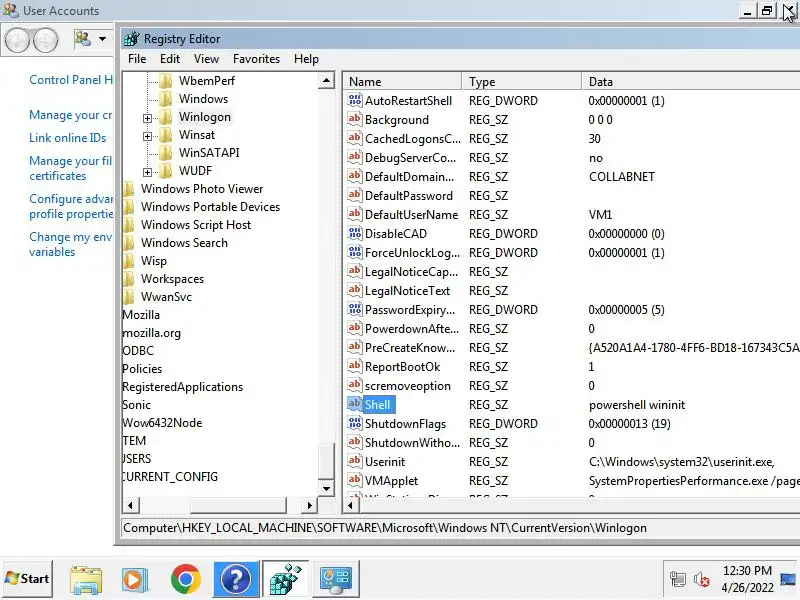The image size is (800, 600).
Task: Select the Windows Portable Devices key
Action: [x=210, y=207]
